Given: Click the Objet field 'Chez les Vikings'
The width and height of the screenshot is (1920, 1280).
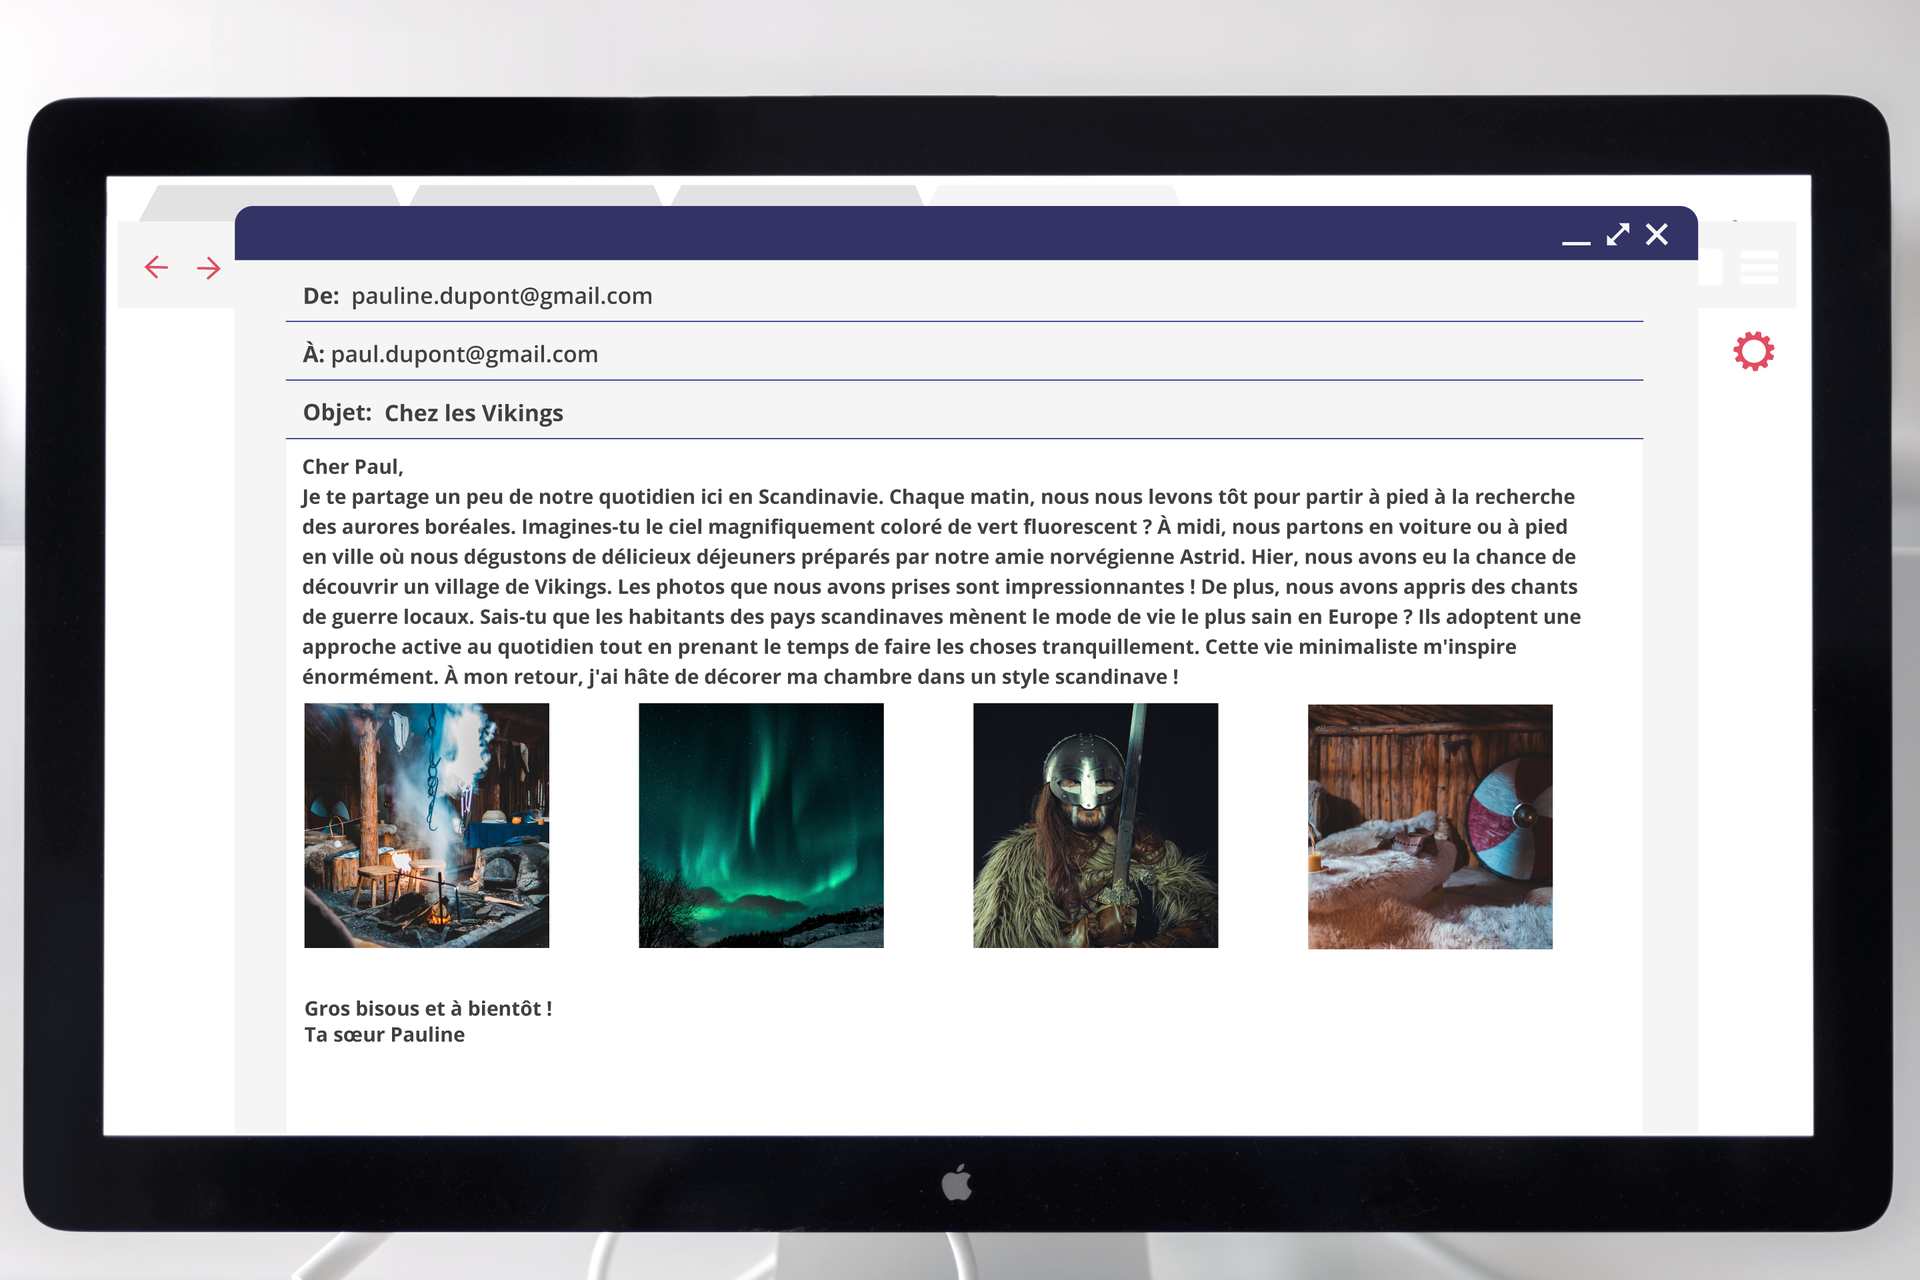Looking at the screenshot, I should pyautogui.click(x=473, y=413).
